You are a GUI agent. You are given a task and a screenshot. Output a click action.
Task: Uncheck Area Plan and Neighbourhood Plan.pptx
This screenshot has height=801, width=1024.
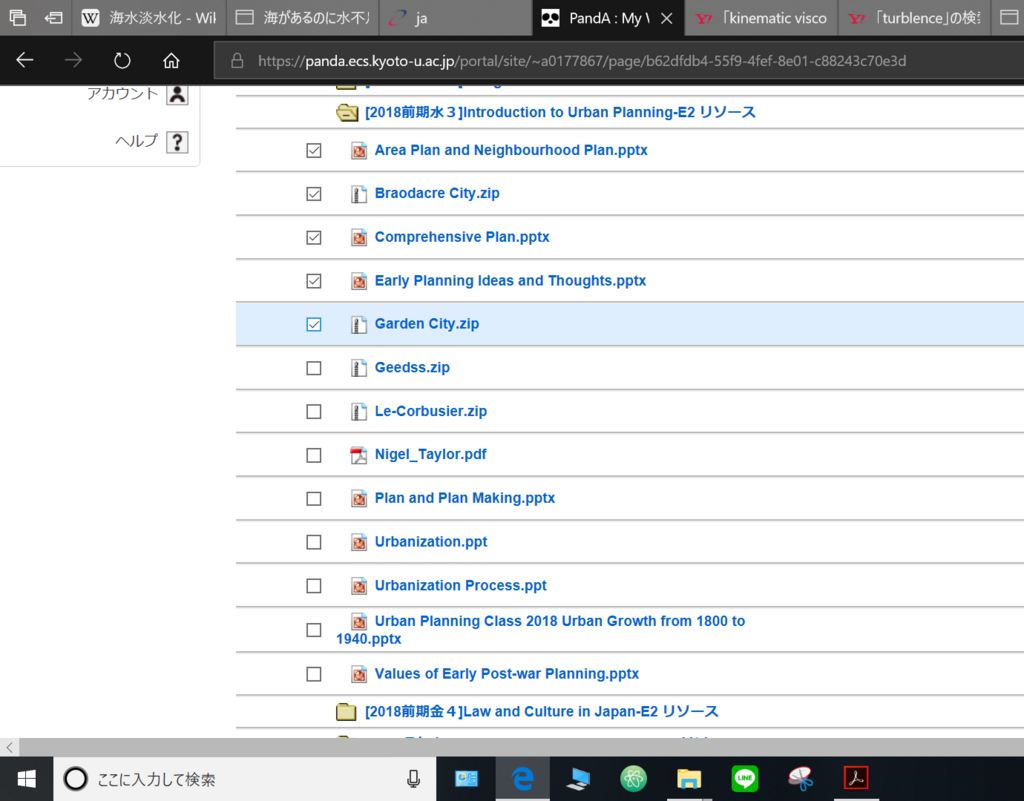tap(313, 151)
